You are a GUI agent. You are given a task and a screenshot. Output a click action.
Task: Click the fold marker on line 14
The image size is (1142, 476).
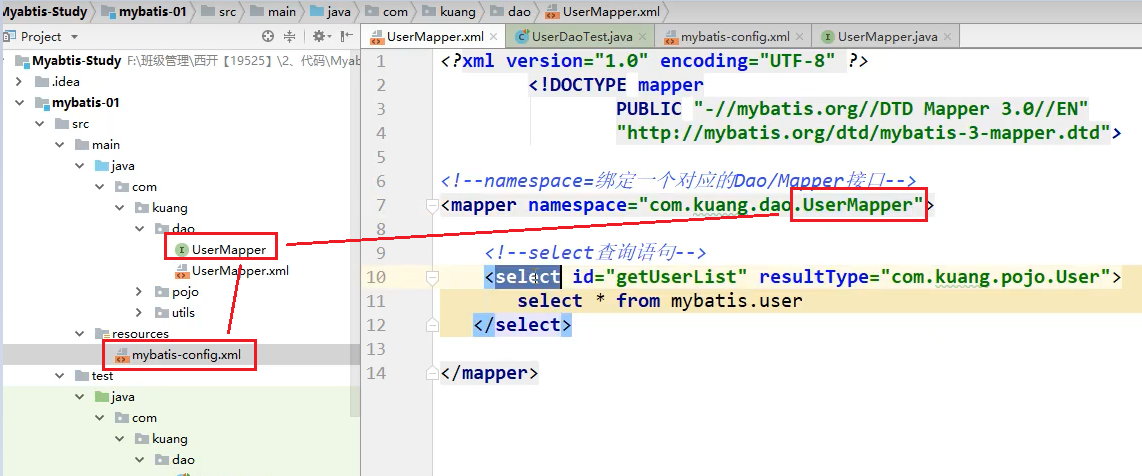pyautogui.click(x=433, y=373)
